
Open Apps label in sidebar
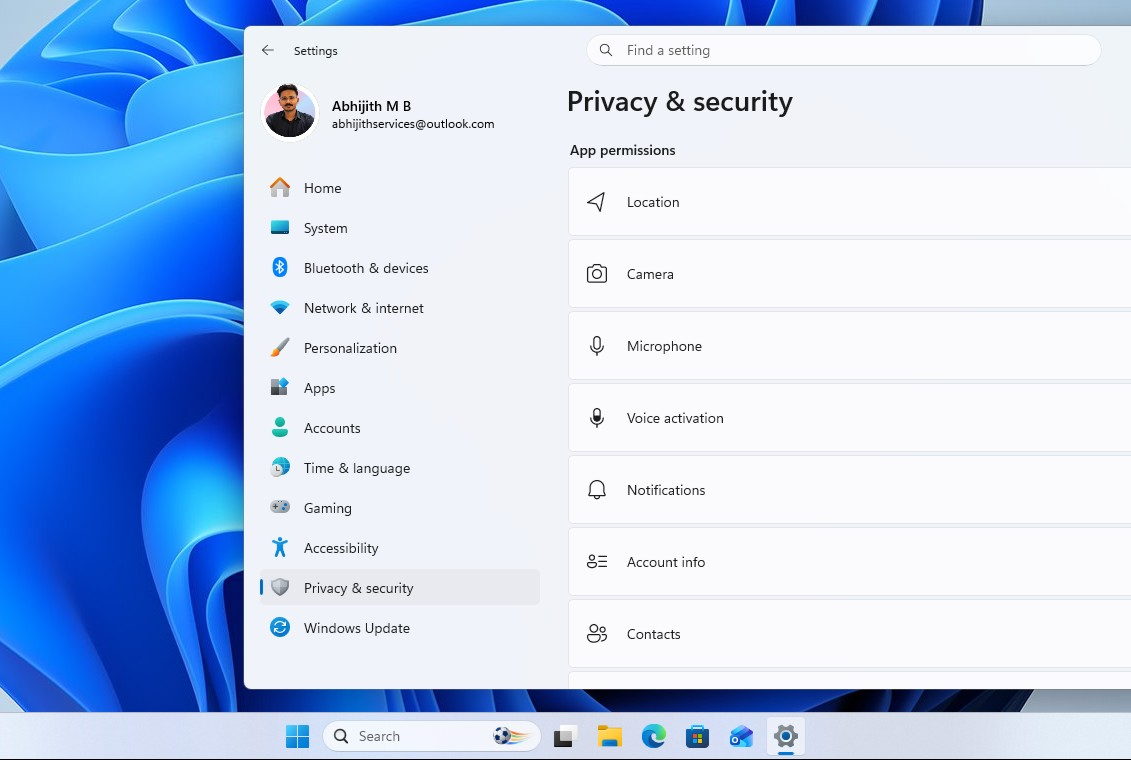[x=320, y=388]
